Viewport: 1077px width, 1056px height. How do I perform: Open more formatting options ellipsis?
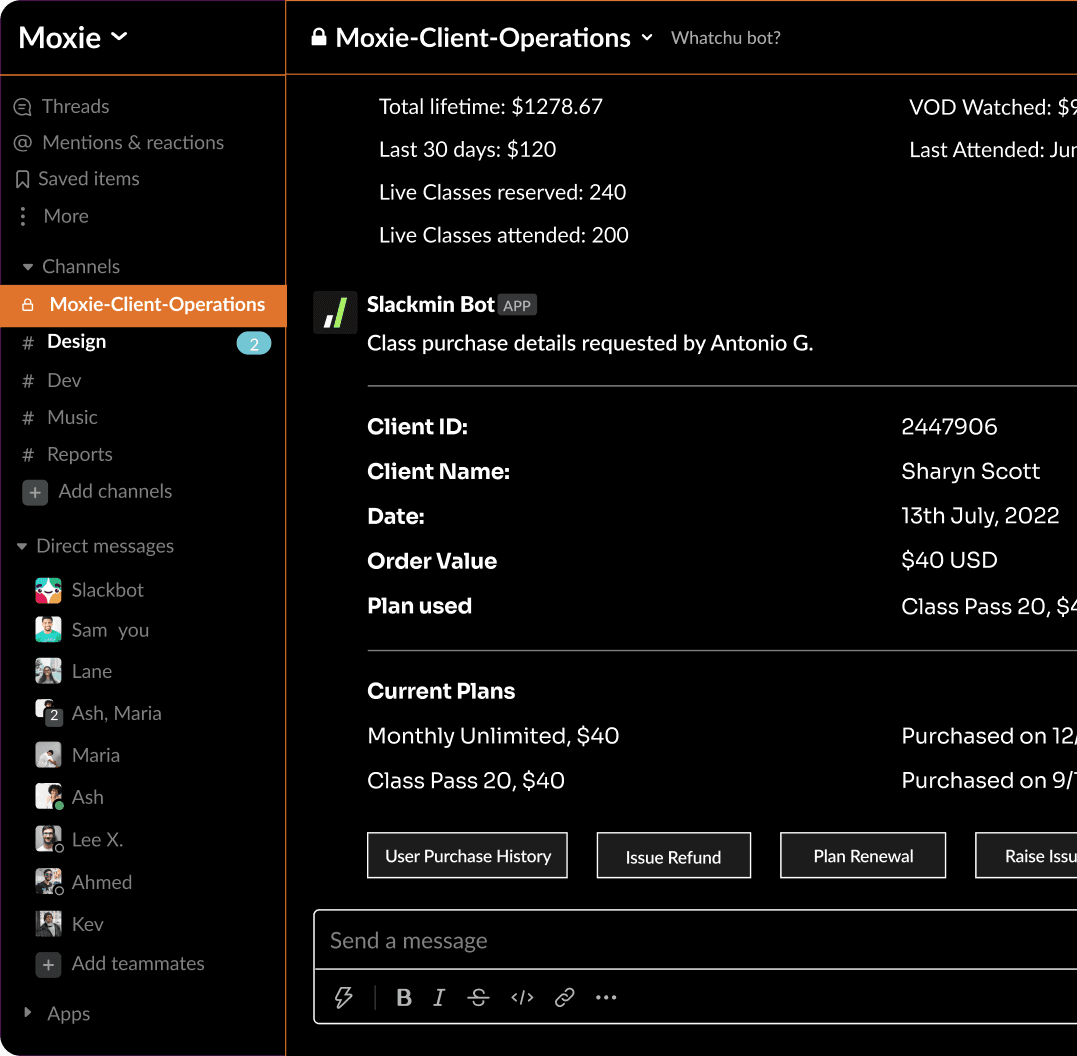tap(606, 997)
